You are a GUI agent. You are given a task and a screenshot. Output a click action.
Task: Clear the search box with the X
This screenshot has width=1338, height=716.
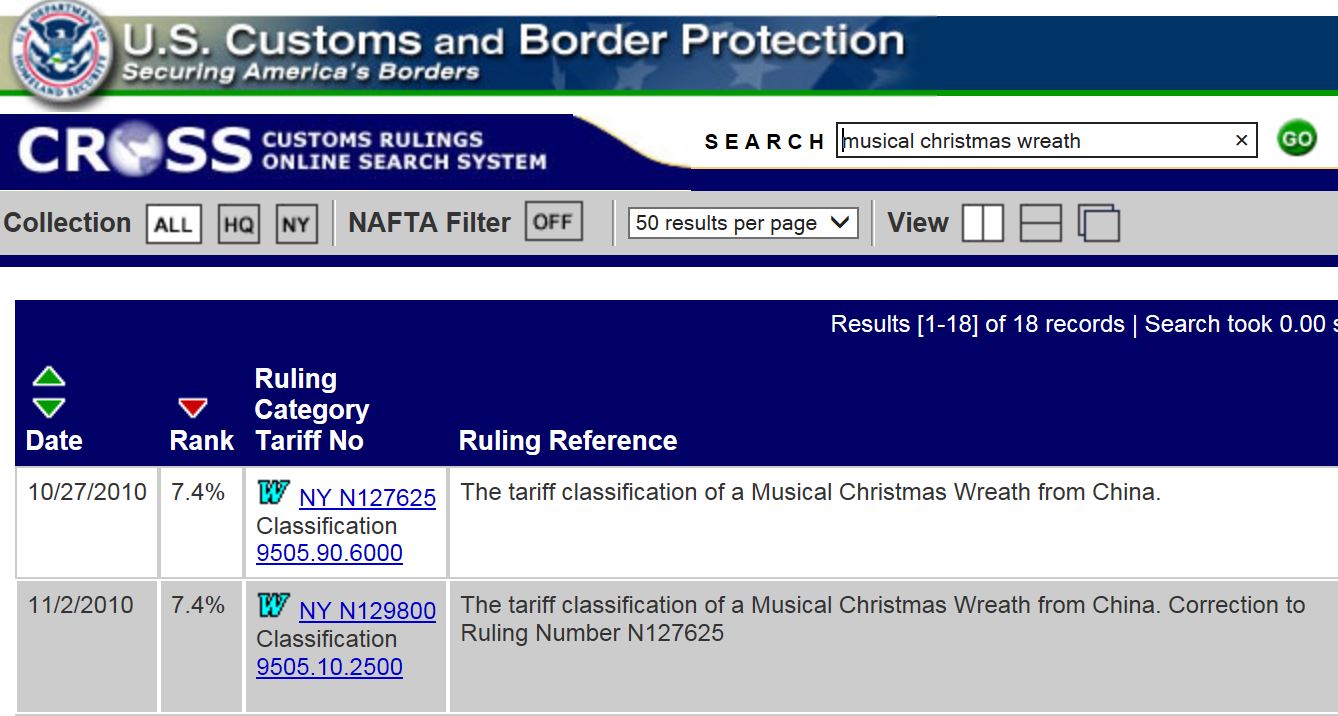point(1241,141)
